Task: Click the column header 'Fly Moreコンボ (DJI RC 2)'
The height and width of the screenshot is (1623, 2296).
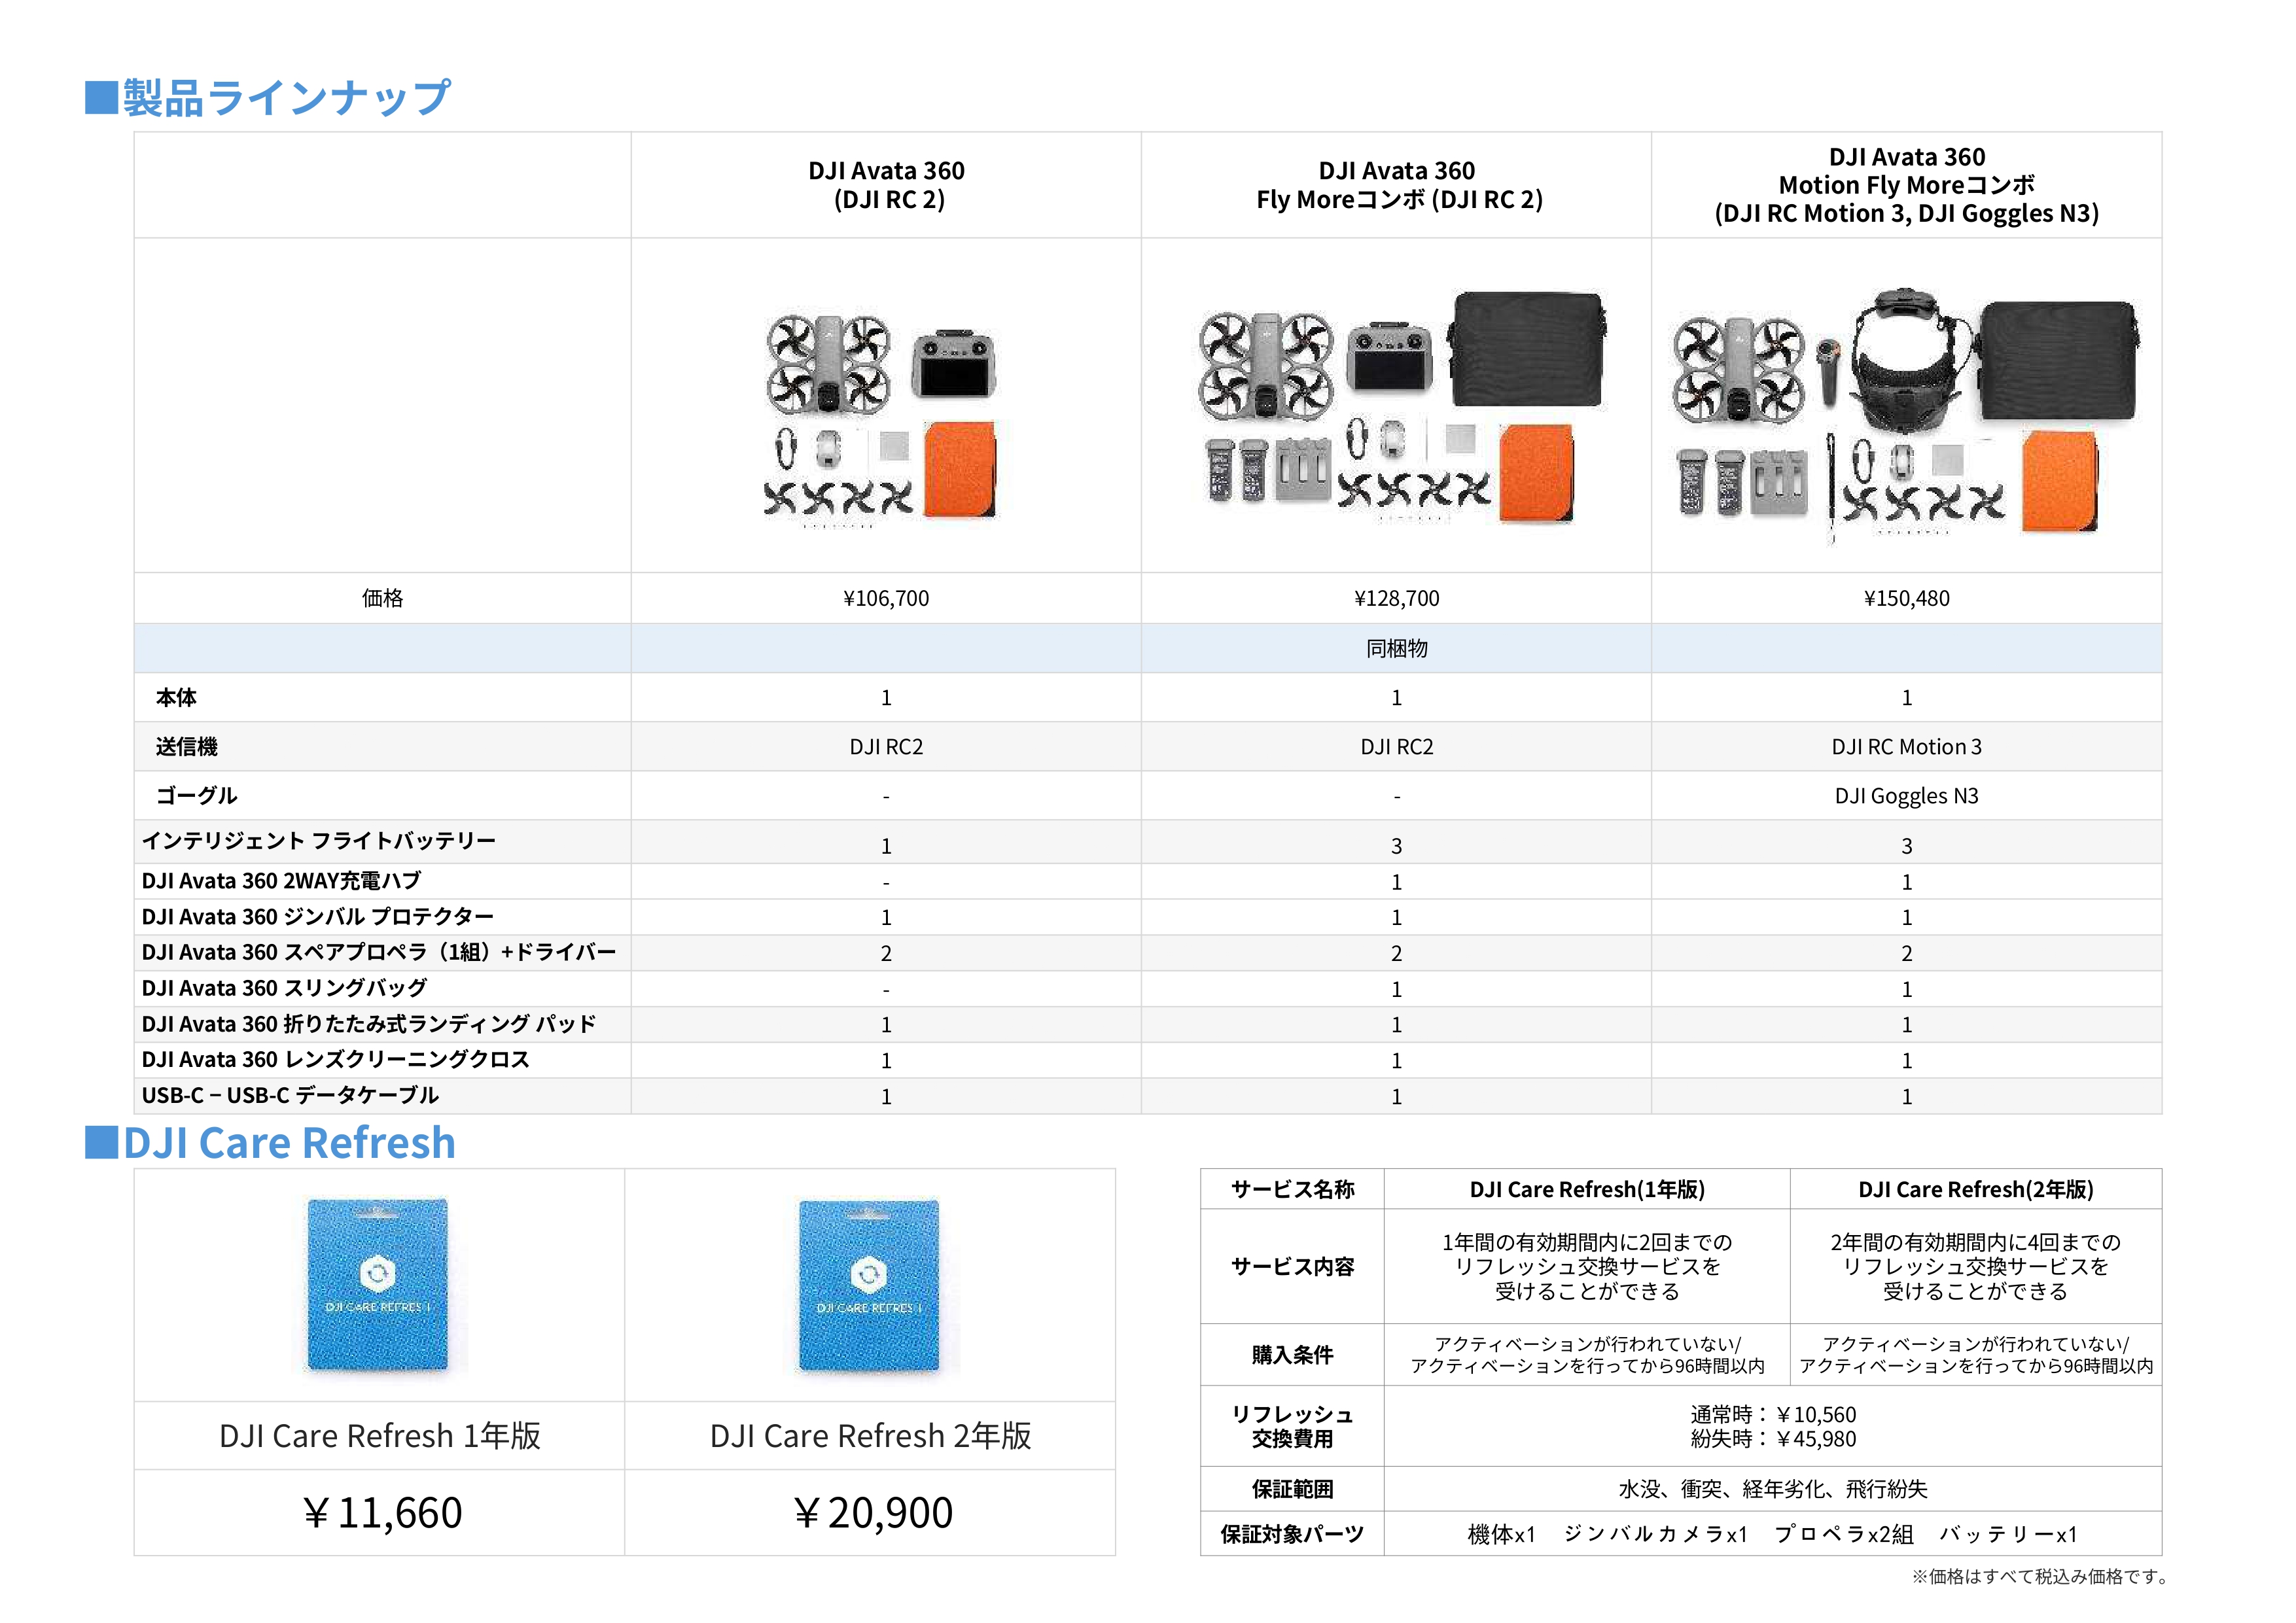Action: [x=1399, y=200]
